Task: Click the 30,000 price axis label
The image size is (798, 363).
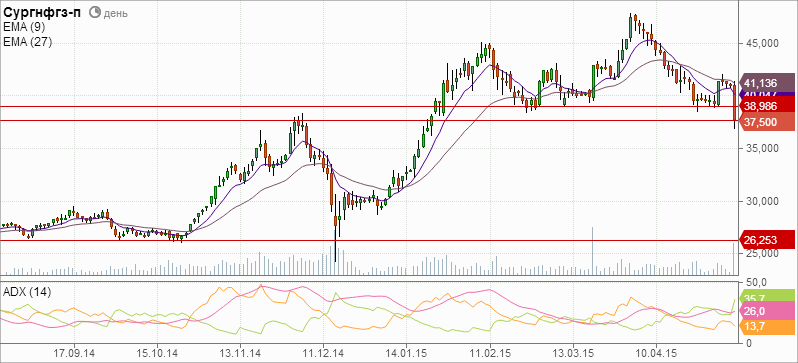Action: (761, 201)
